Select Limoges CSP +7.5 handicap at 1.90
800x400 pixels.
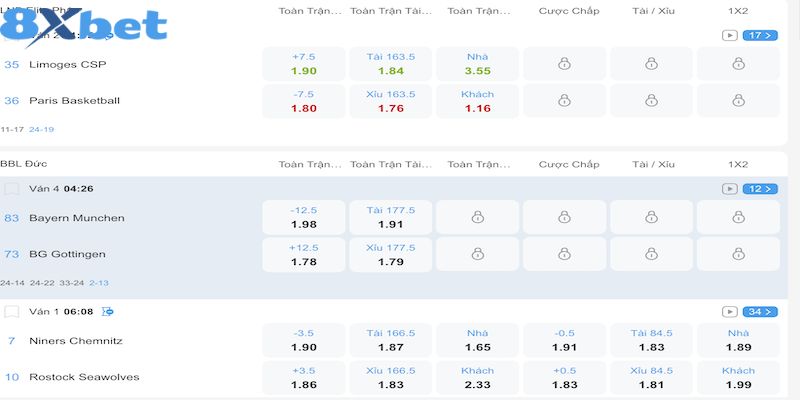[304, 64]
